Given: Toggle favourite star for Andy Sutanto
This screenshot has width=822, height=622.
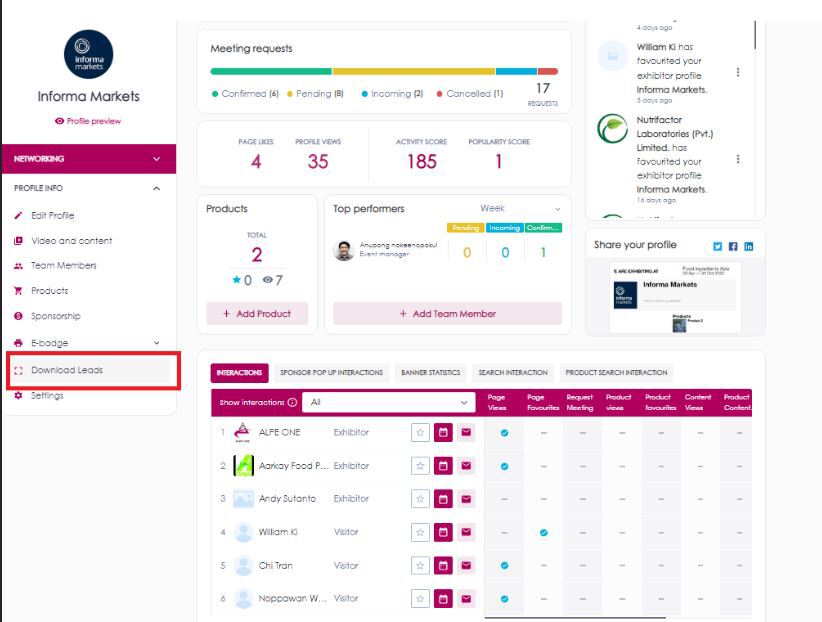Looking at the screenshot, I should [x=420, y=499].
